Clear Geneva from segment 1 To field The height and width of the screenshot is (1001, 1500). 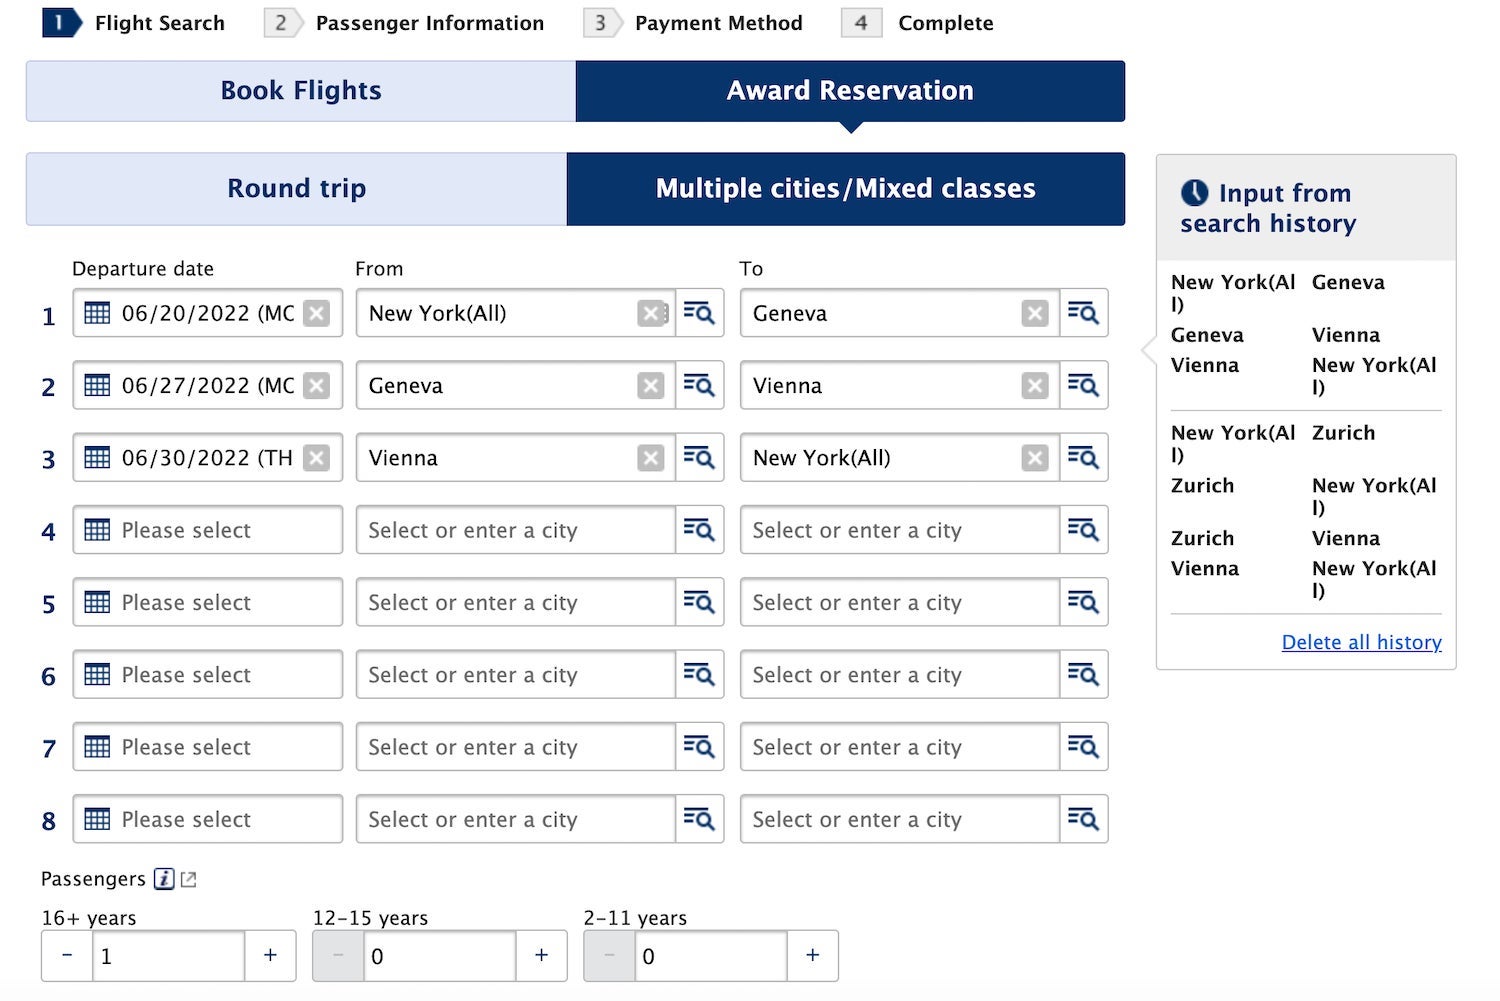point(1034,313)
